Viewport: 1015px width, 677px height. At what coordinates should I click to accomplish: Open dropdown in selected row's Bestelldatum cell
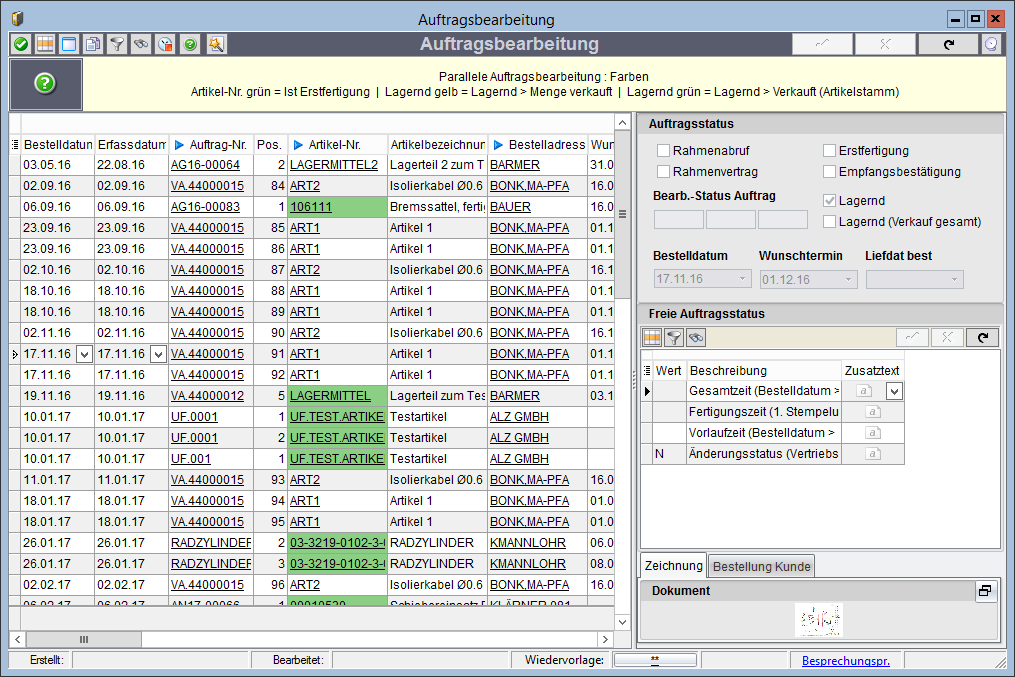(x=84, y=354)
